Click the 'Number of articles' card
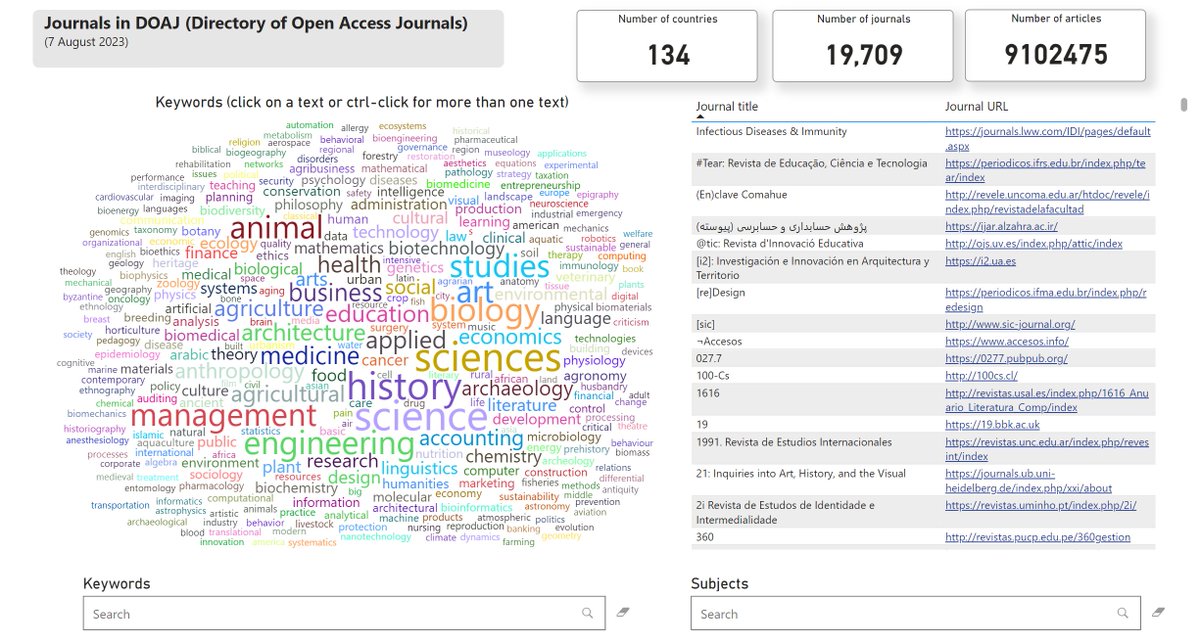The height and width of the screenshot is (644, 1200). (x=1055, y=45)
